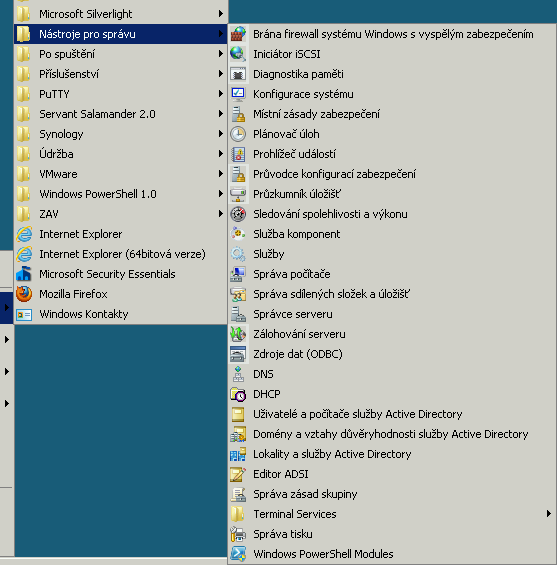This screenshot has width=557, height=565.
Task: Expand the Terminal Services submenu arrow
Action: [548, 514]
